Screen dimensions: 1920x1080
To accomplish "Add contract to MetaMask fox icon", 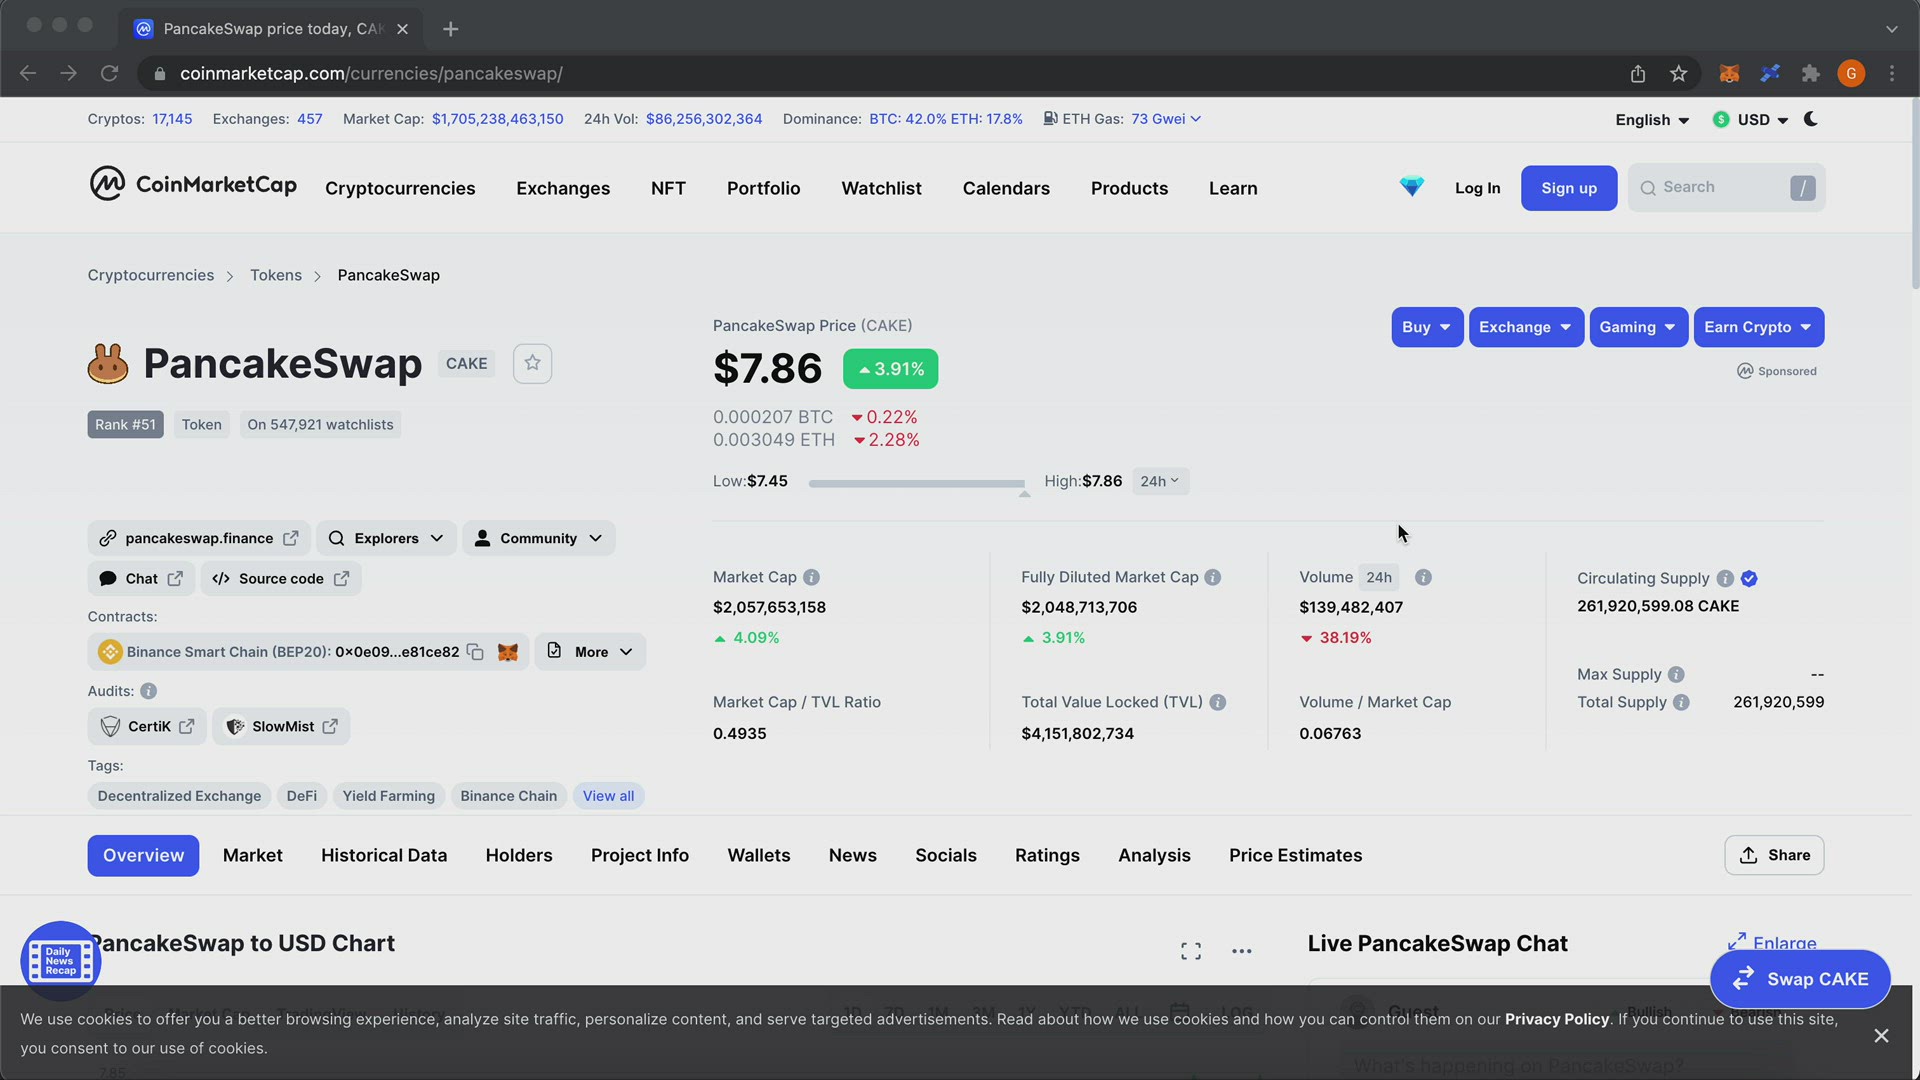I will coord(508,652).
